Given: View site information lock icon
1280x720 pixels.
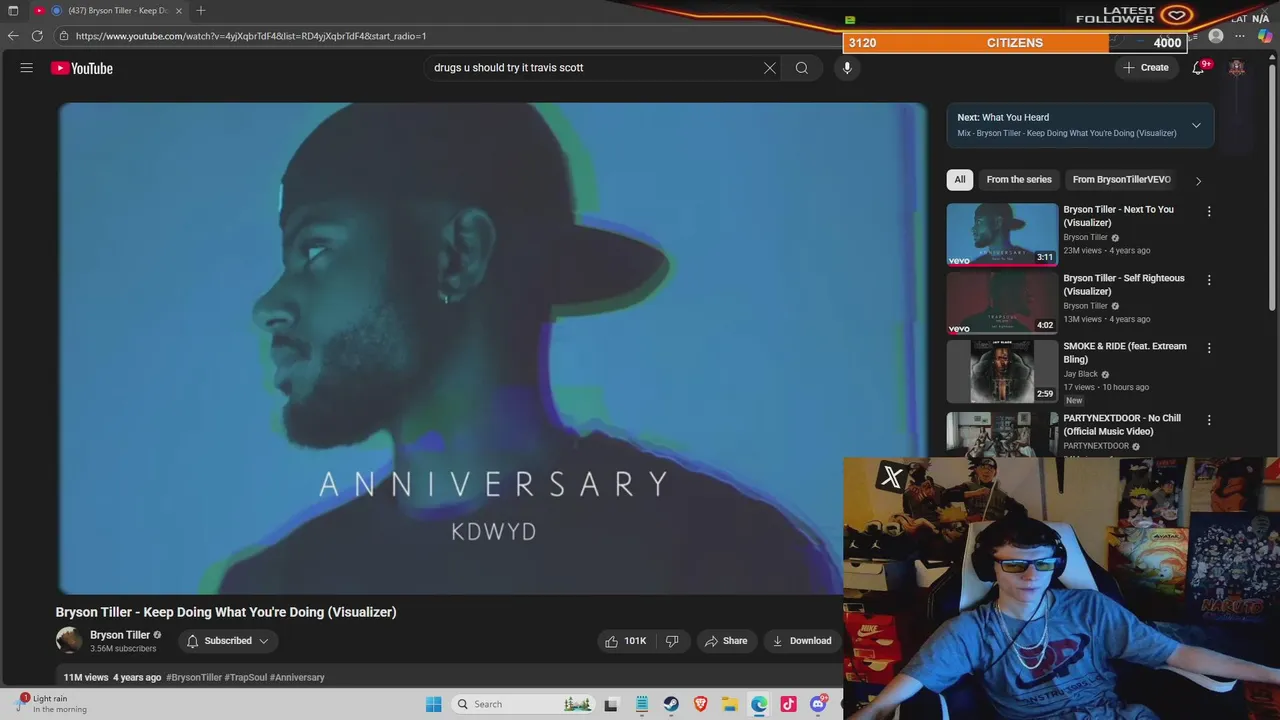Looking at the screenshot, I should [64, 36].
